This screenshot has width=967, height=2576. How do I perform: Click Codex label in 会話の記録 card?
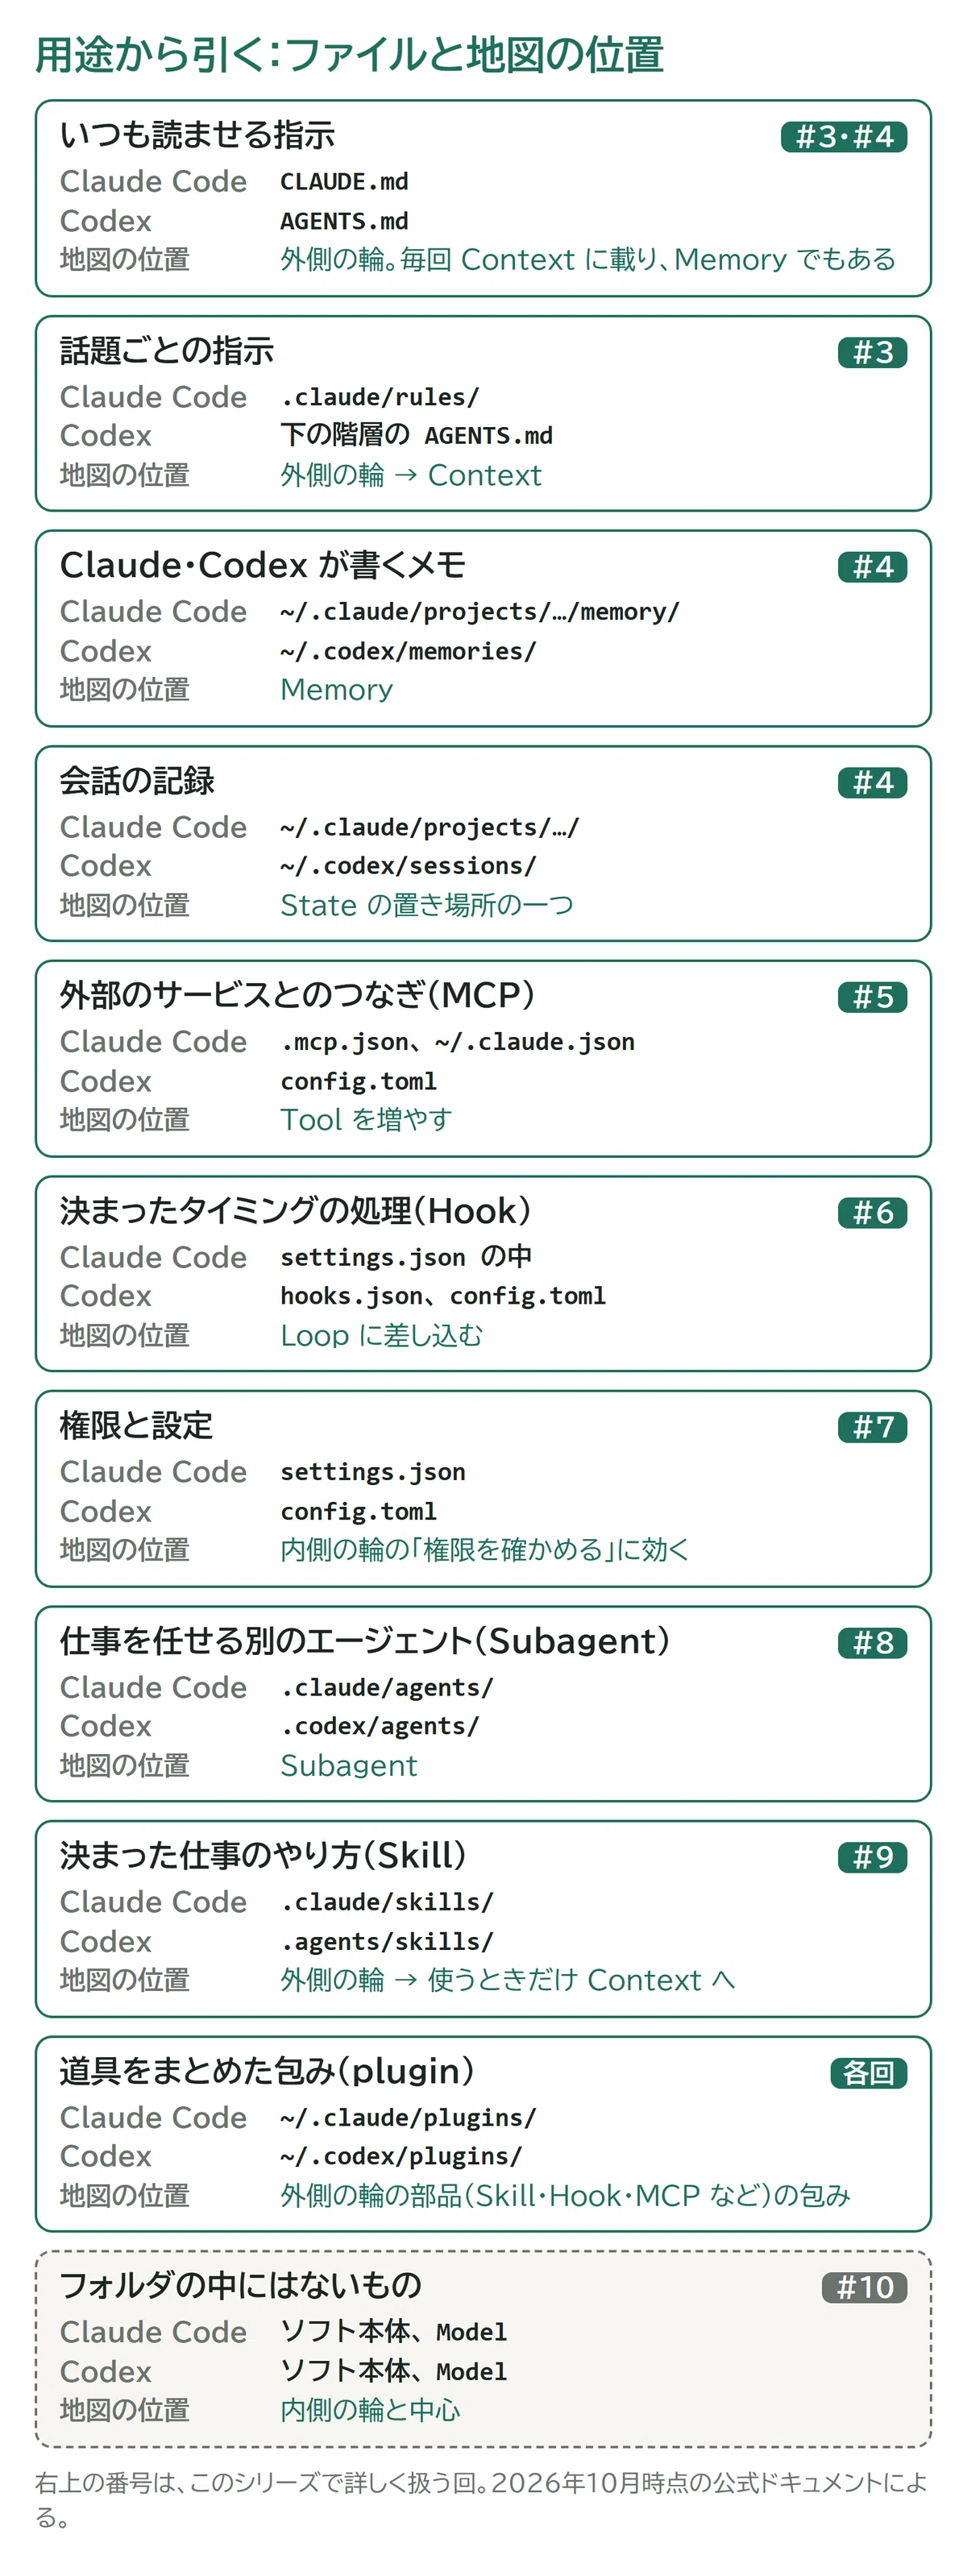click(105, 866)
